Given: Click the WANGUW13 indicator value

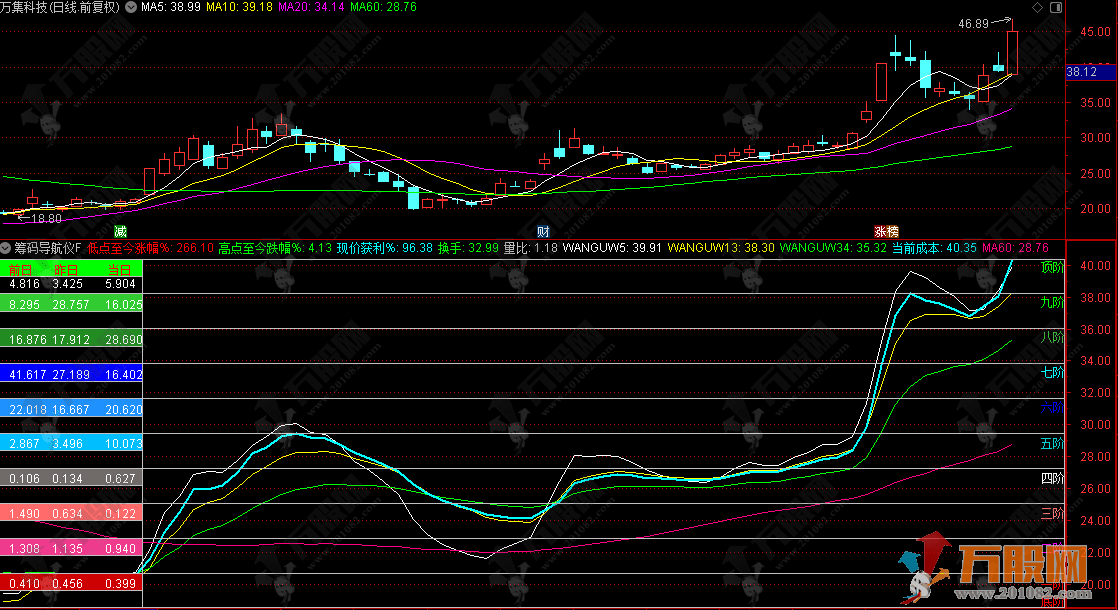Looking at the screenshot, I should pos(720,247).
